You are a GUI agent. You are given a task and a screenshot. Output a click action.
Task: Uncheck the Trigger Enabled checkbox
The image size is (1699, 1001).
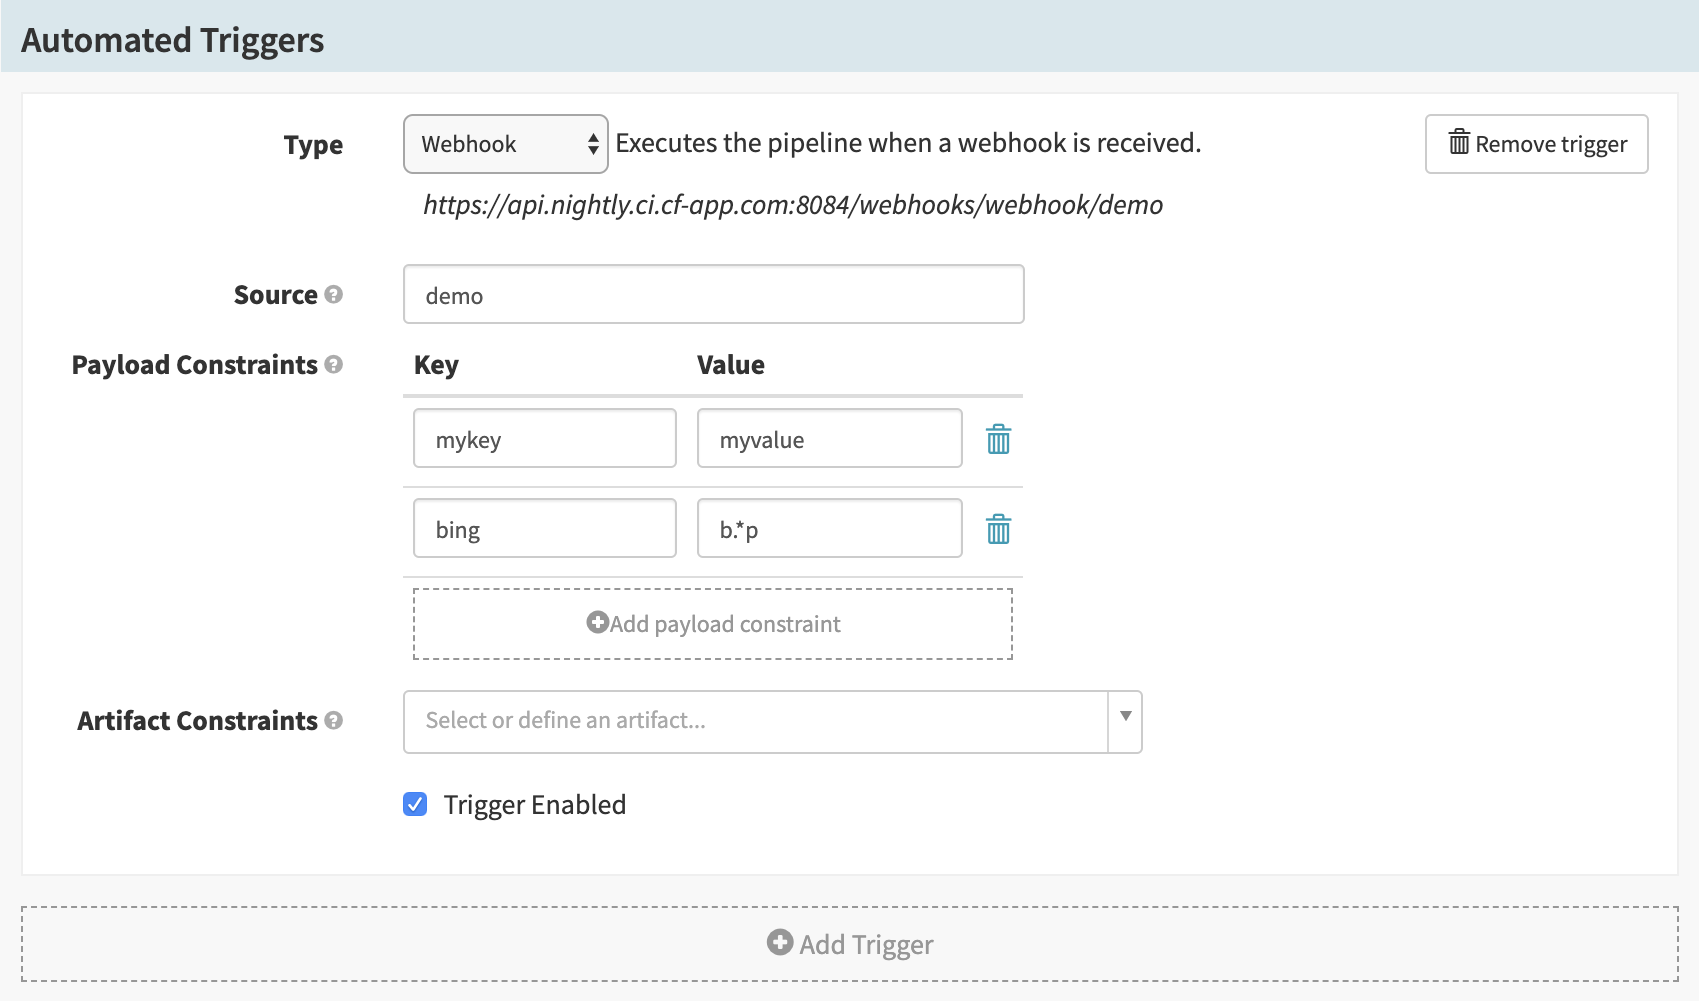click(415, 804)
